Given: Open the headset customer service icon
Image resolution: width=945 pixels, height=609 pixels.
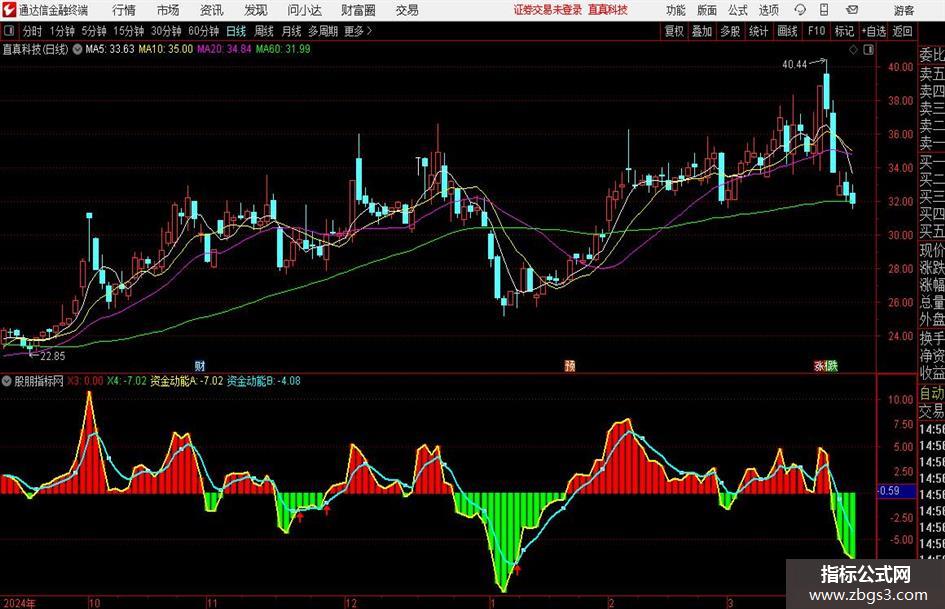Looking at the screenshot, I should 800,10.
